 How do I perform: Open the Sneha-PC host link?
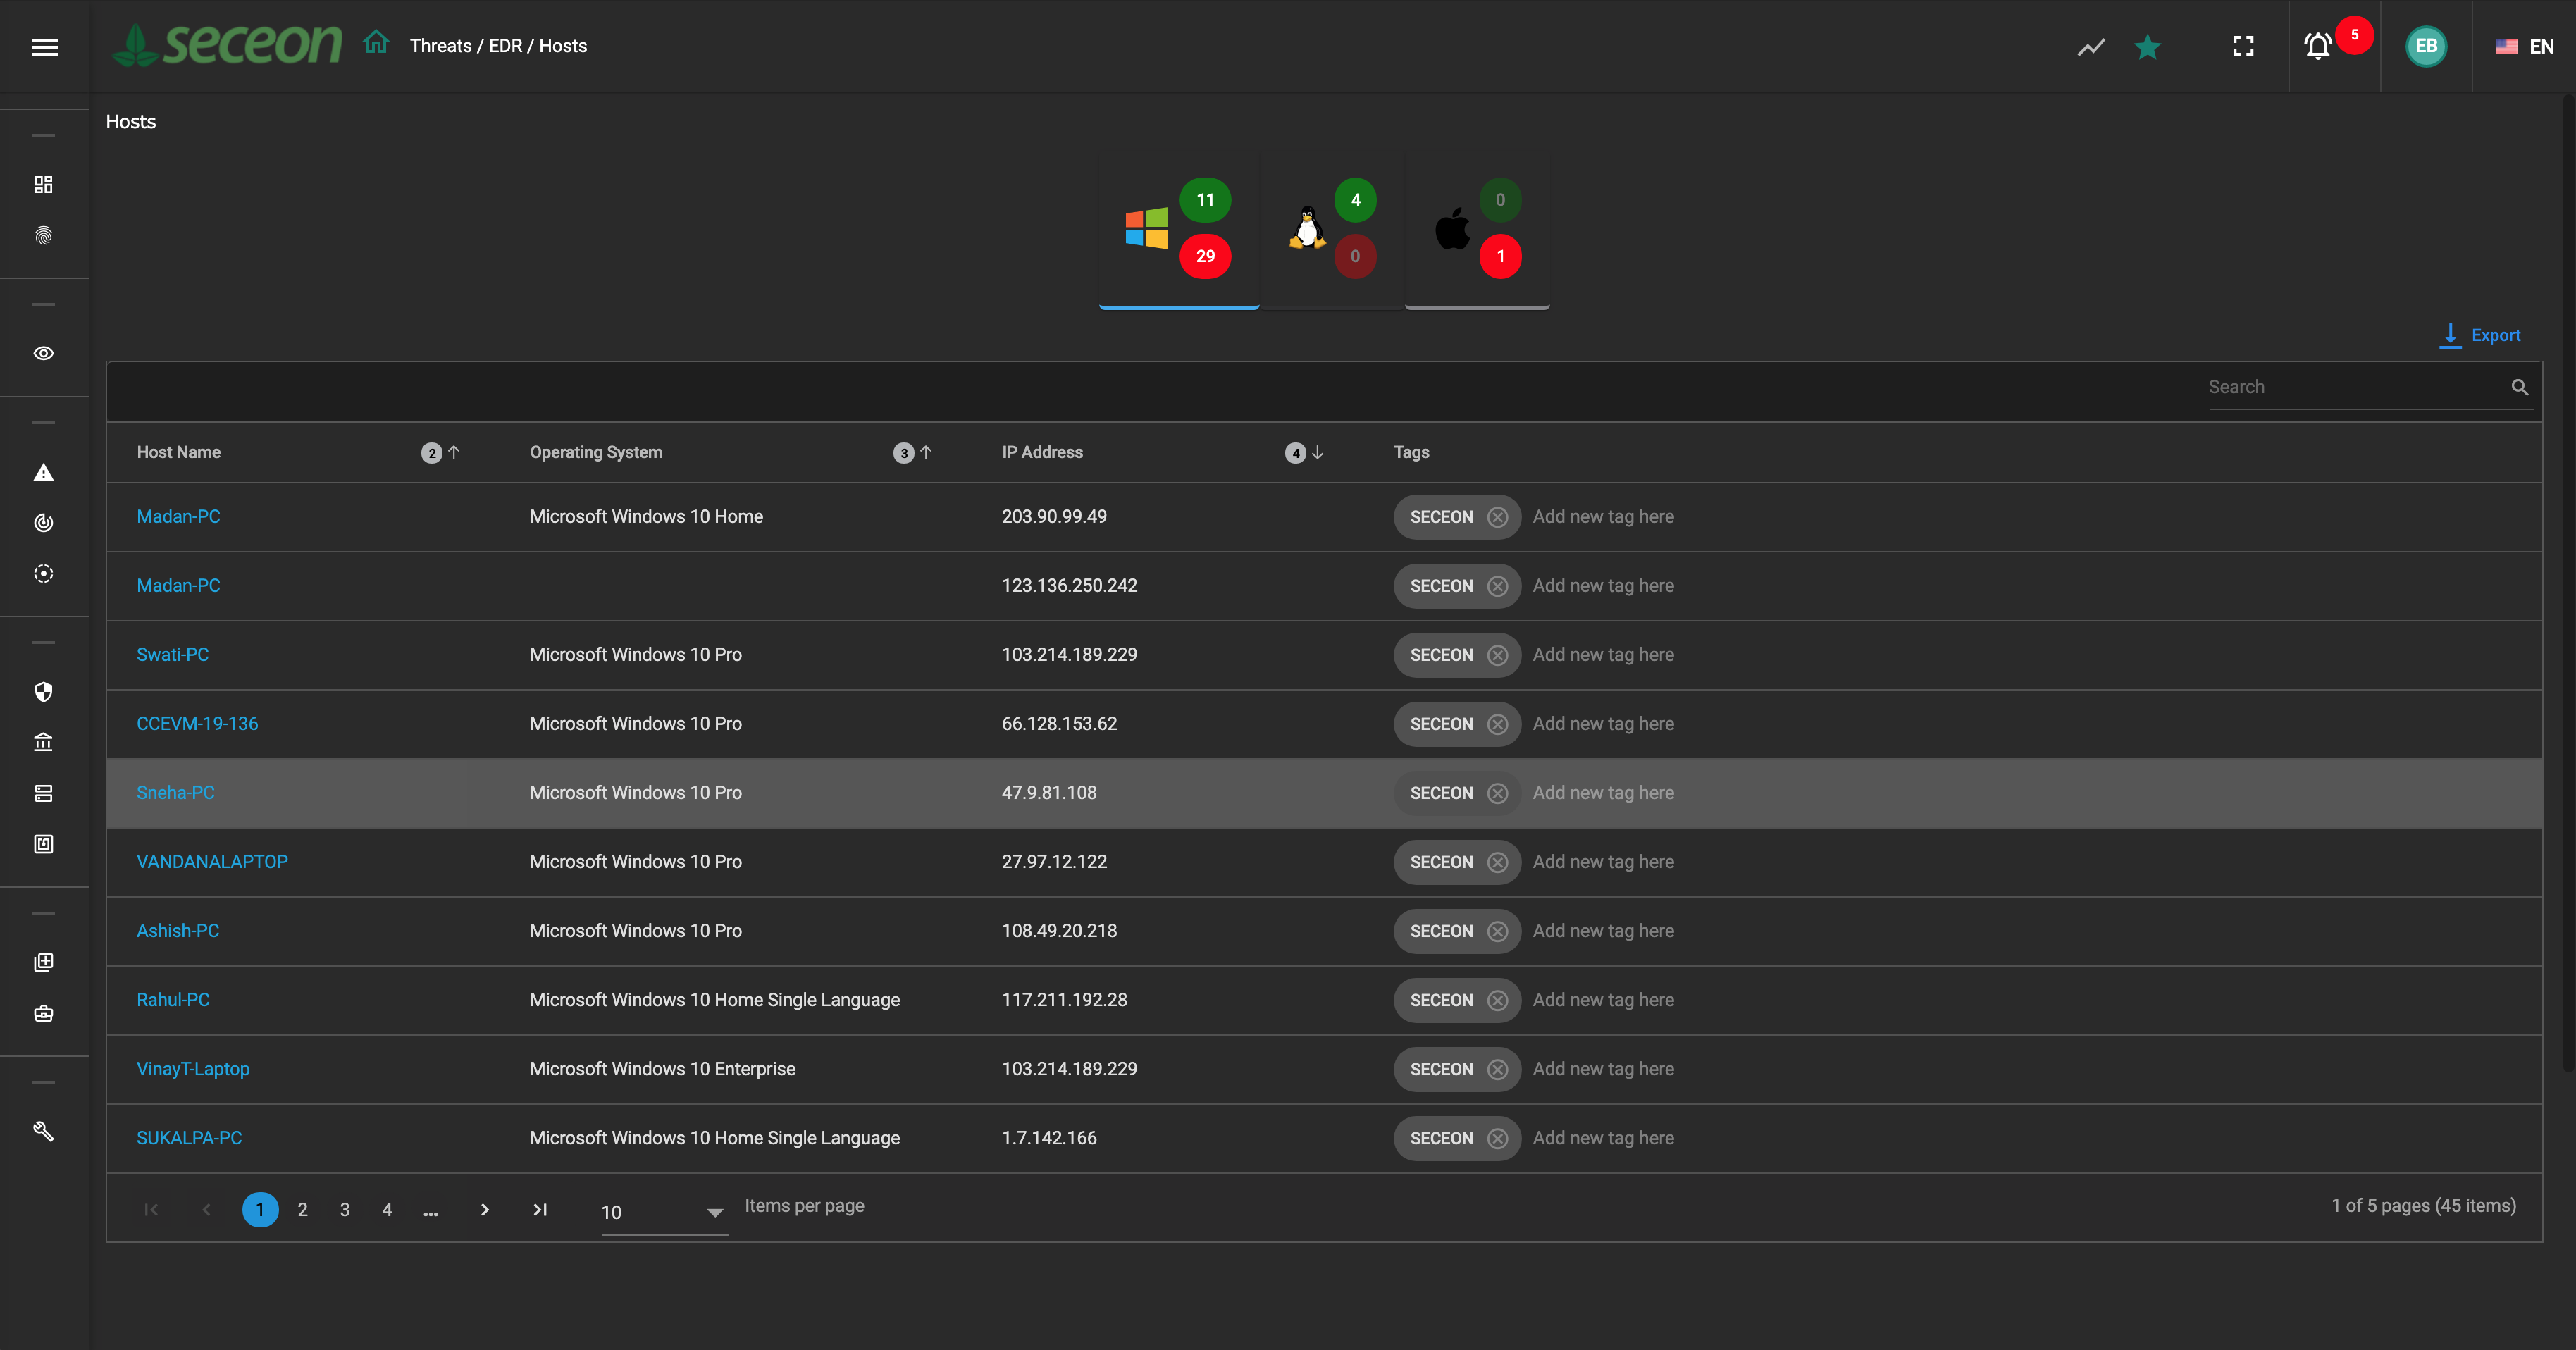pyautogui.click(x=175, y=793)
